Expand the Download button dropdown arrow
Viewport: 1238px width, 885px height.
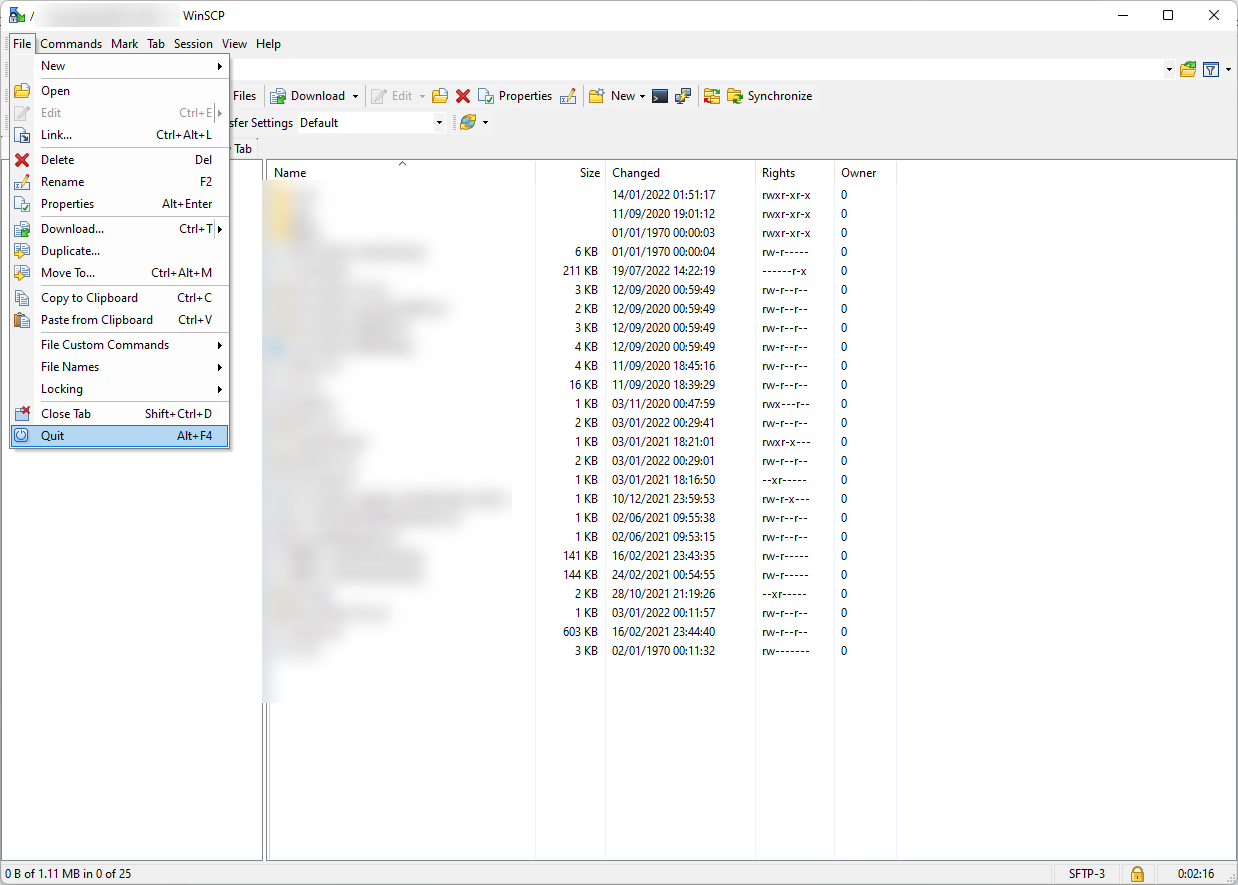355,96
